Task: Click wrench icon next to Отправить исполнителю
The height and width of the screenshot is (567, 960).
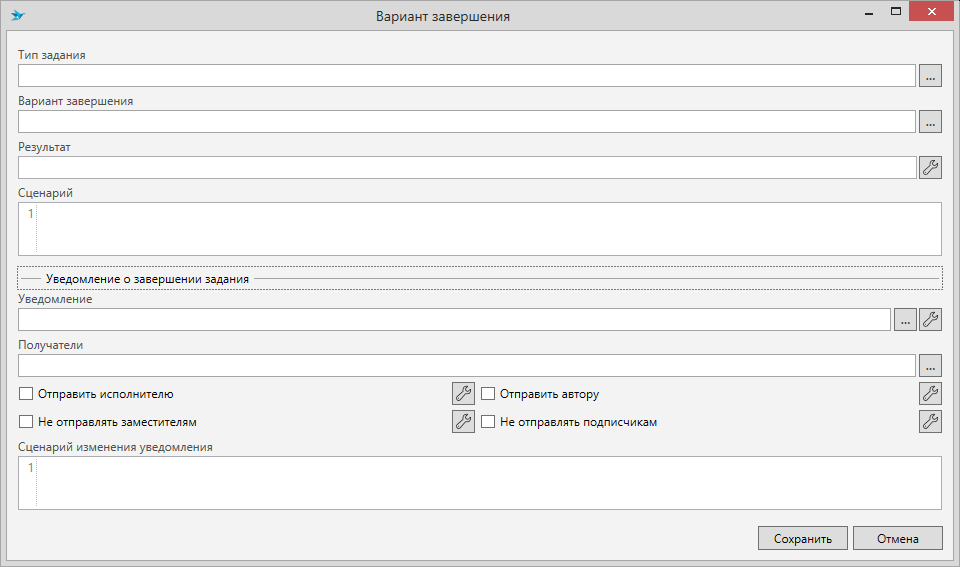Action: tap(463, 394)
